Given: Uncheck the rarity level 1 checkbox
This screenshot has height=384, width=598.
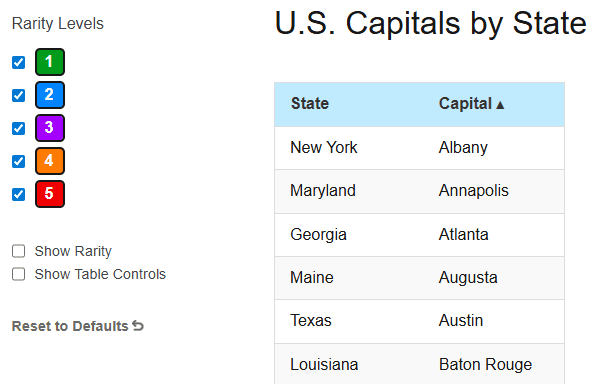Looking at the screenshot, I should 18,62.
